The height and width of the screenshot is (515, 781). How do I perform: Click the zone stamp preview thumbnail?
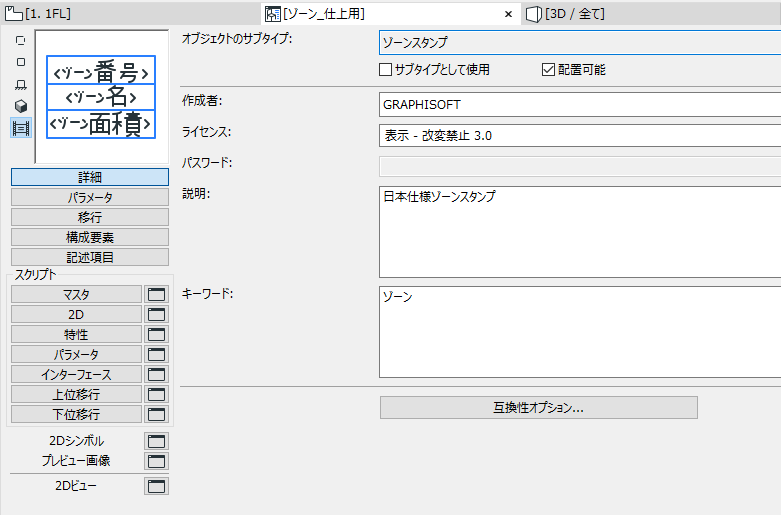pos(102,97)
